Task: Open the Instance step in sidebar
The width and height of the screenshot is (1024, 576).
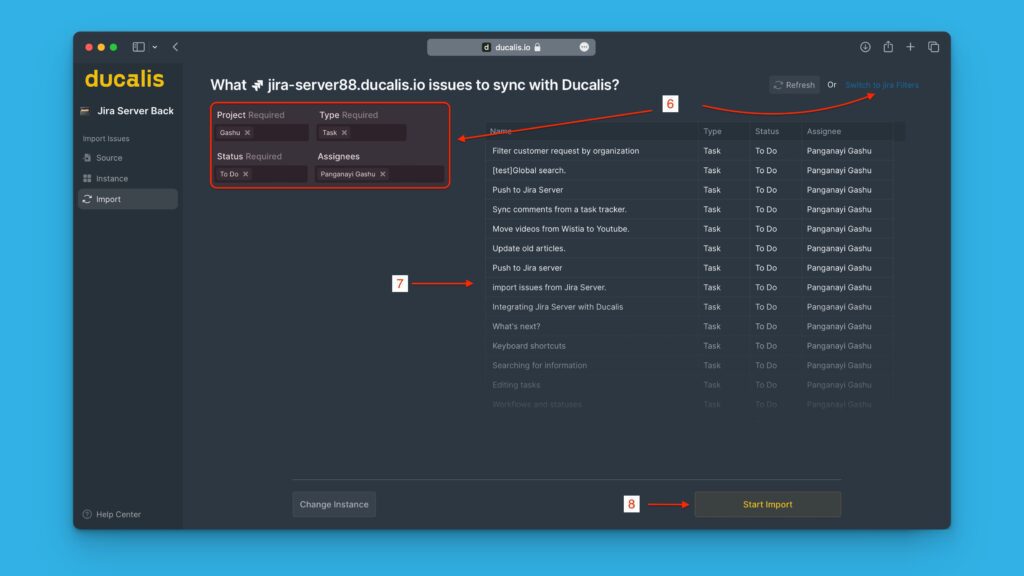Action: click(112, 178)
